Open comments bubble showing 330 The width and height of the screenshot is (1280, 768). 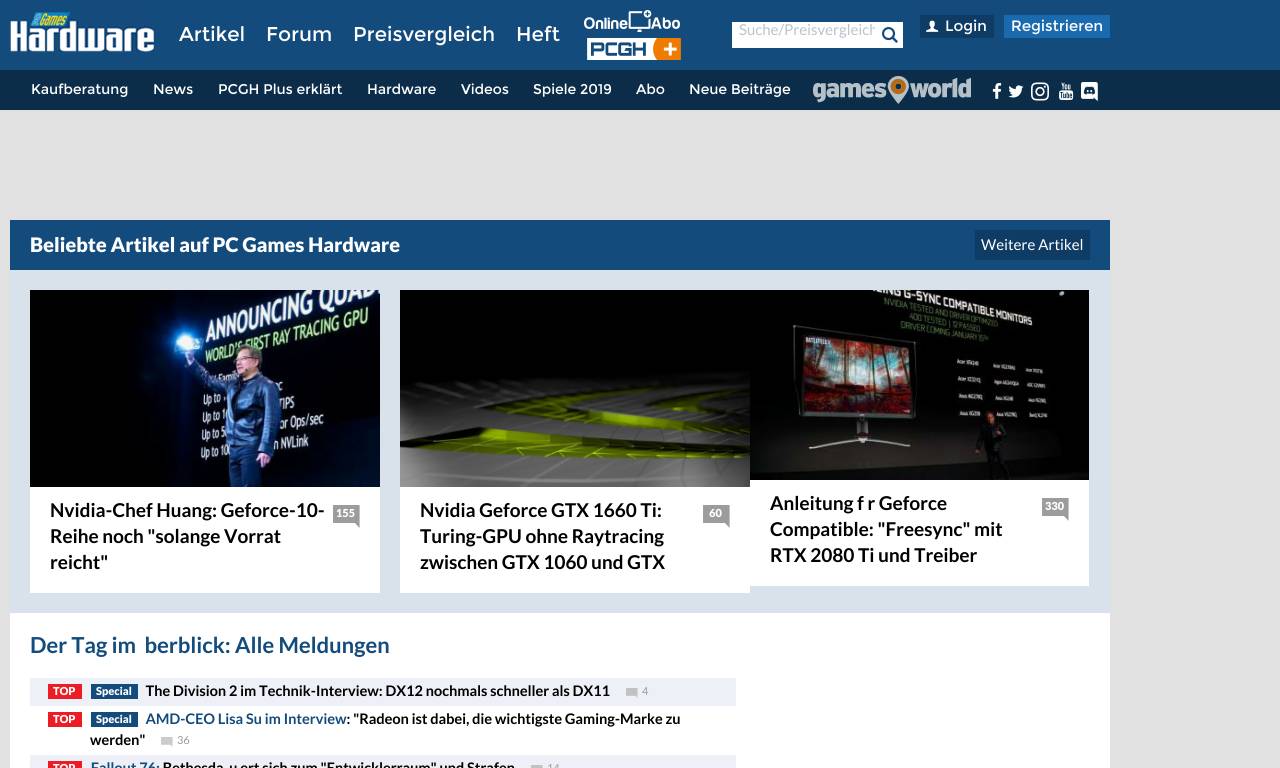coord(1054,507)
